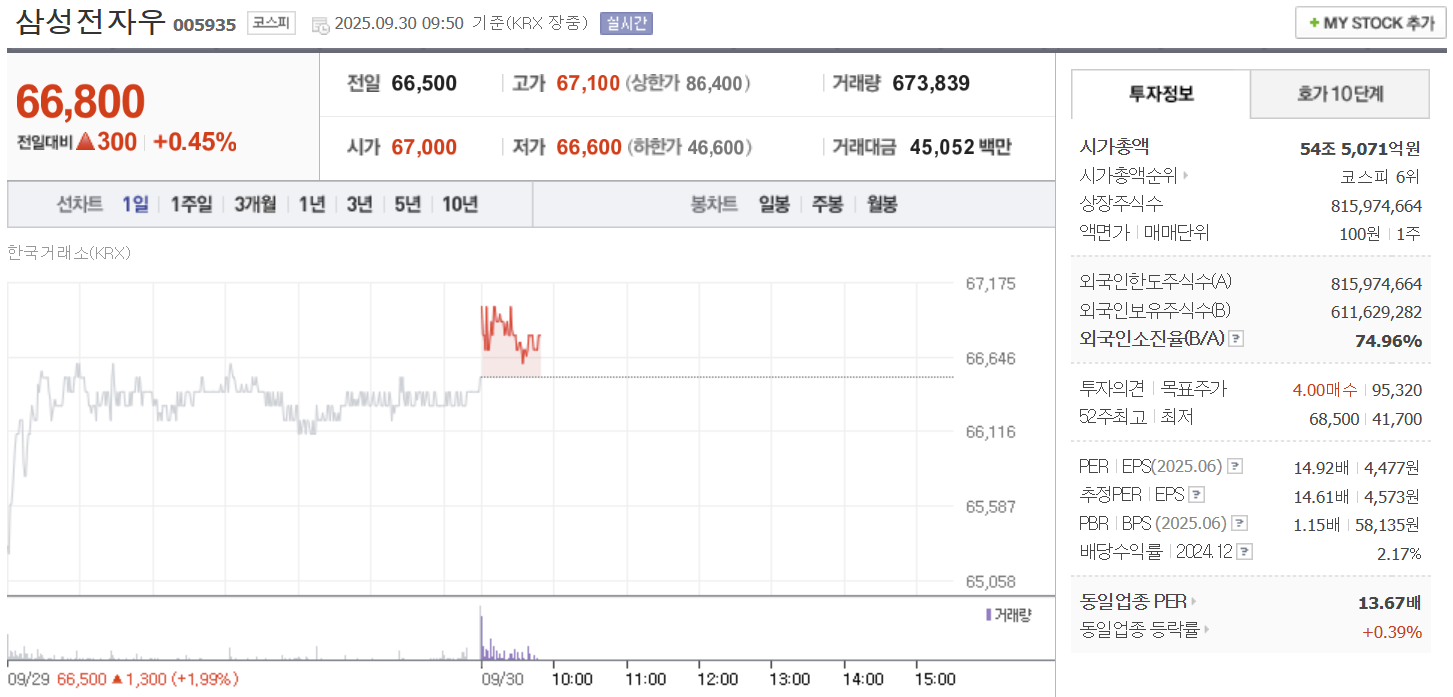This screenshot has height=697, width=1453.
Task: Click the 추정PER question mark icon
Action: [1195, 494]
